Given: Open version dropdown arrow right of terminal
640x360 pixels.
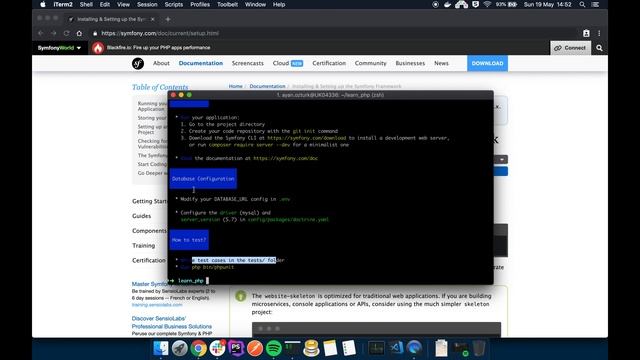Looking at the screenshot, I should coord(502,160).
